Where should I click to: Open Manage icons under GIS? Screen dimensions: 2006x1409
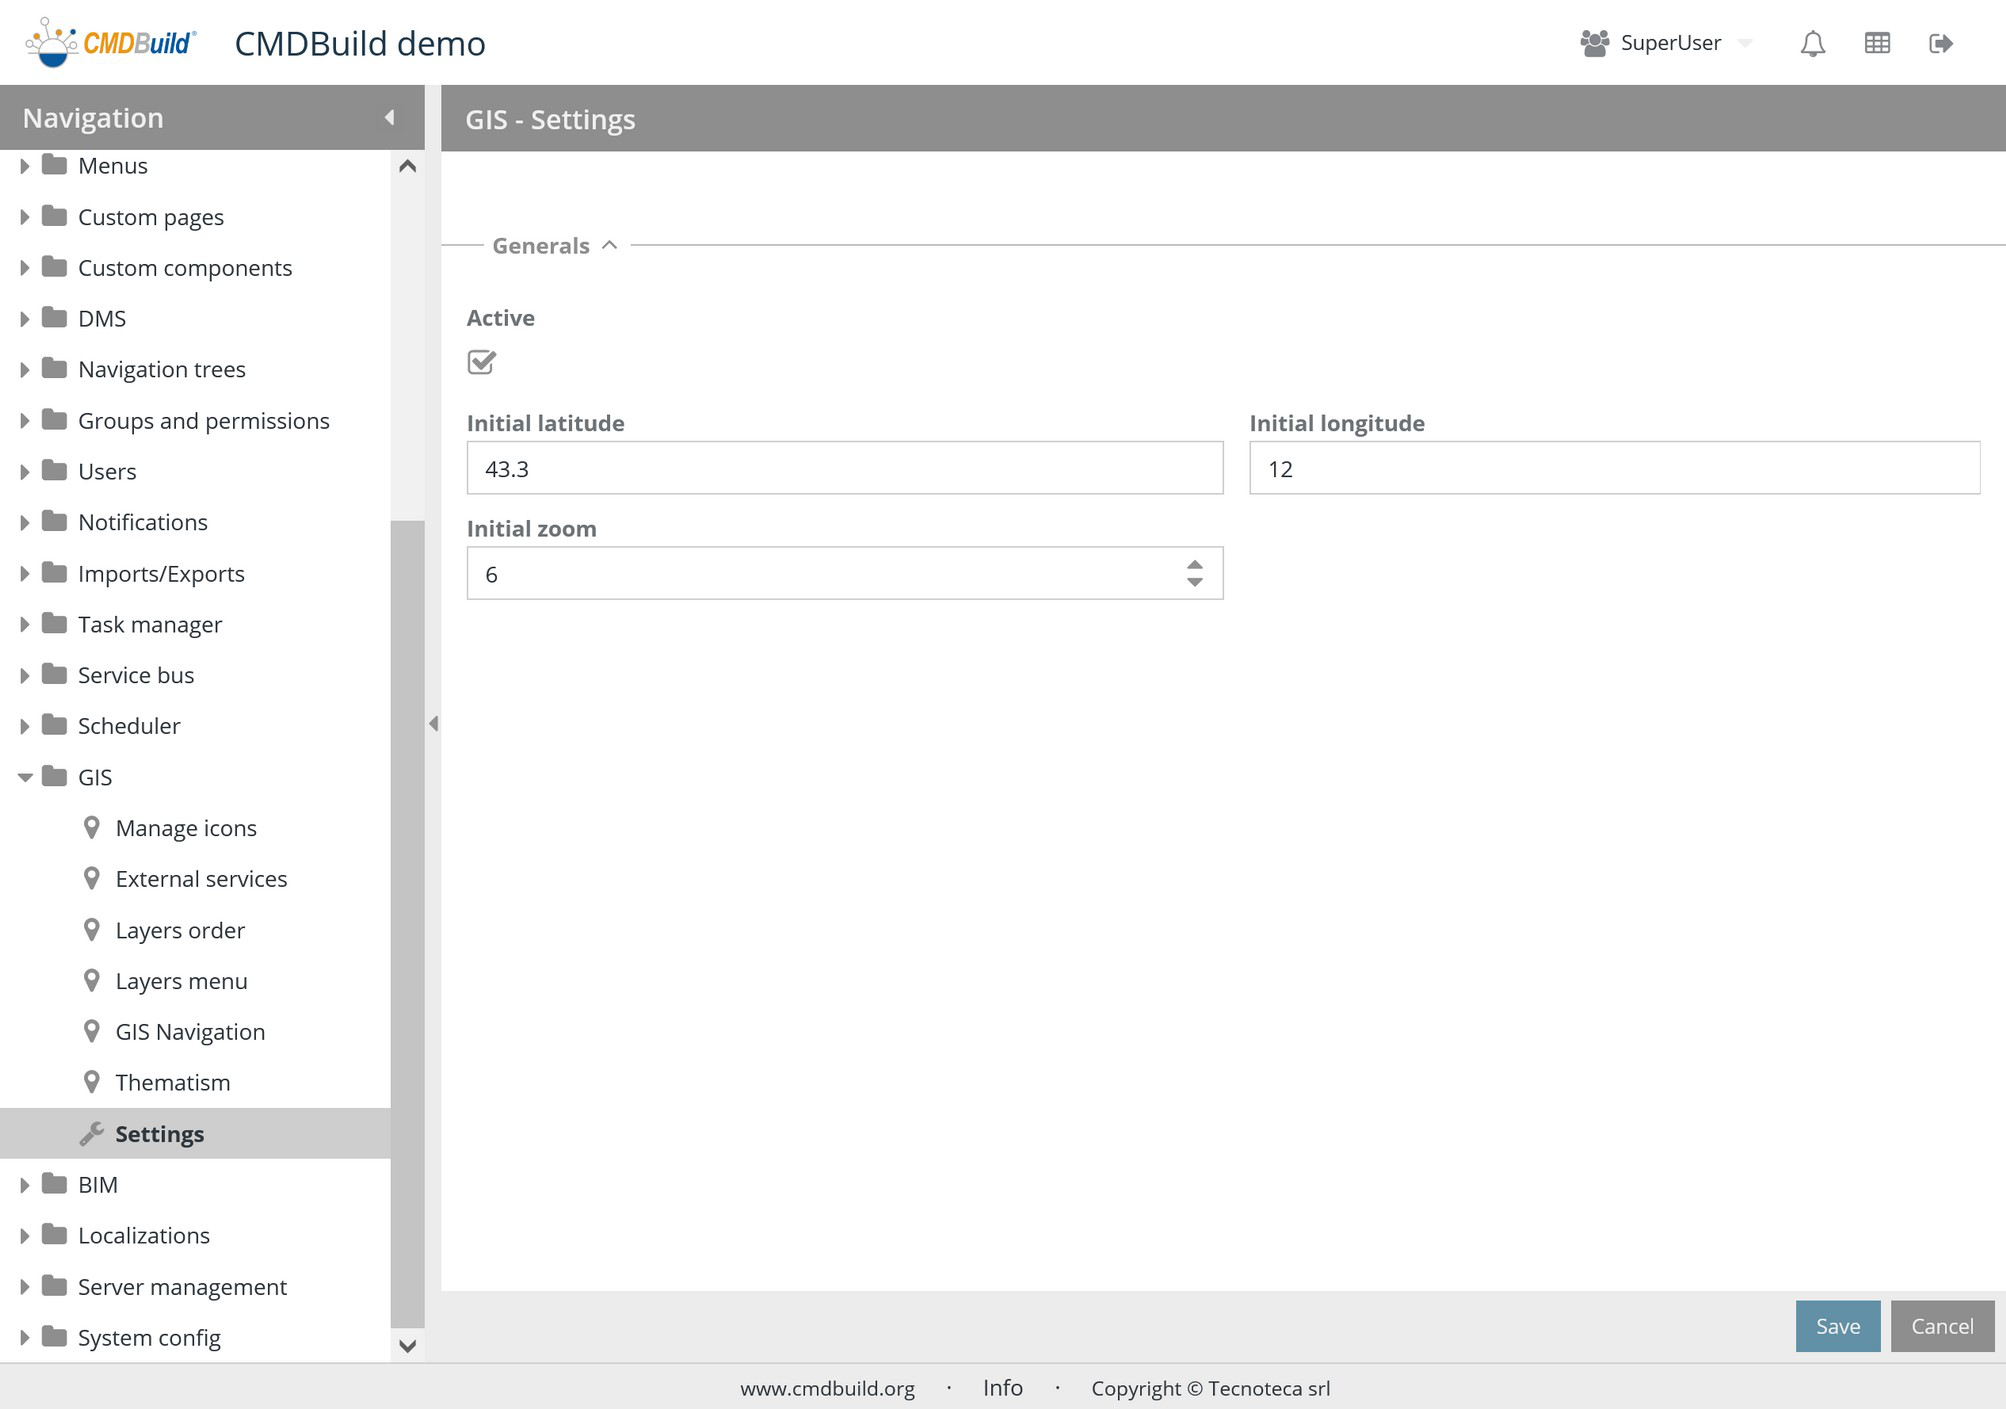186,828
